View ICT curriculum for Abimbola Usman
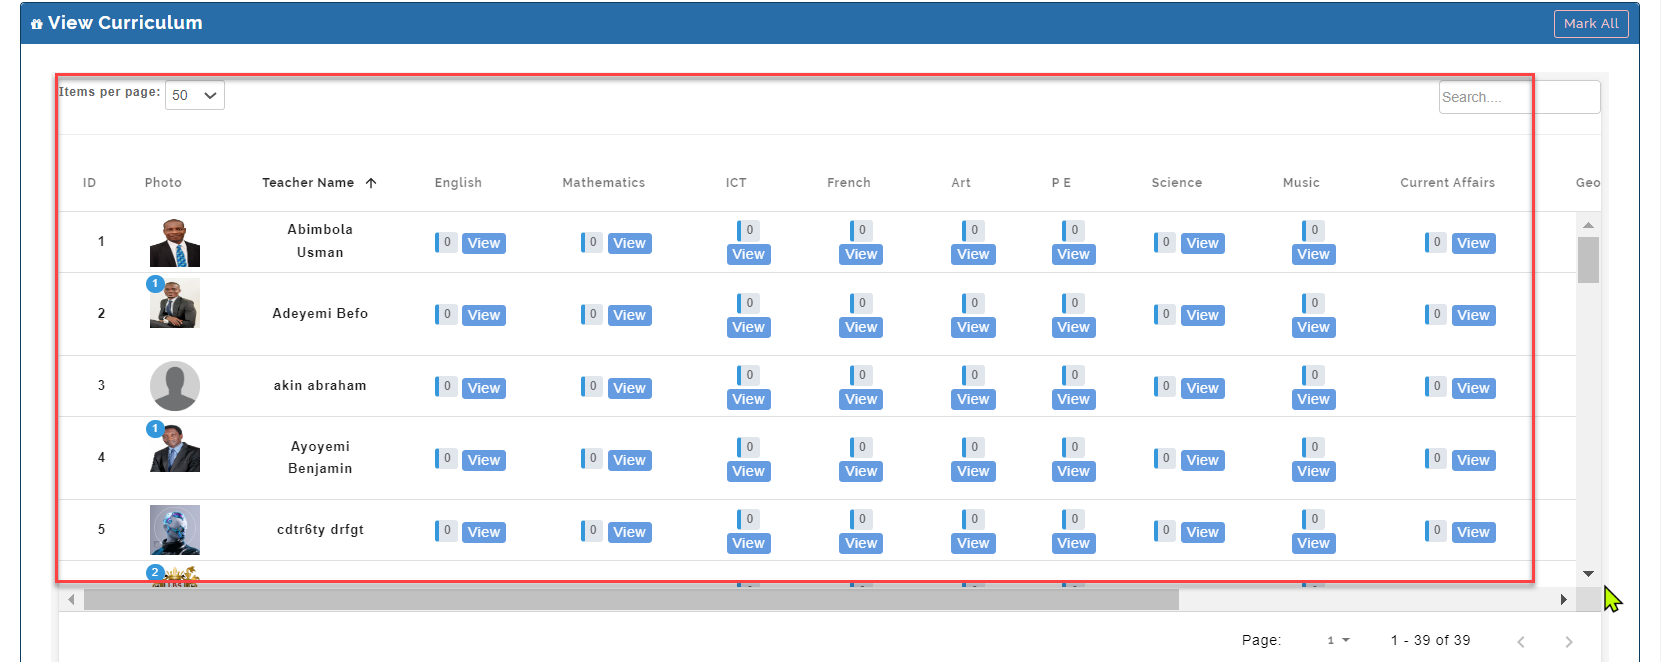Screen dimensions: 1661x662 748,254
